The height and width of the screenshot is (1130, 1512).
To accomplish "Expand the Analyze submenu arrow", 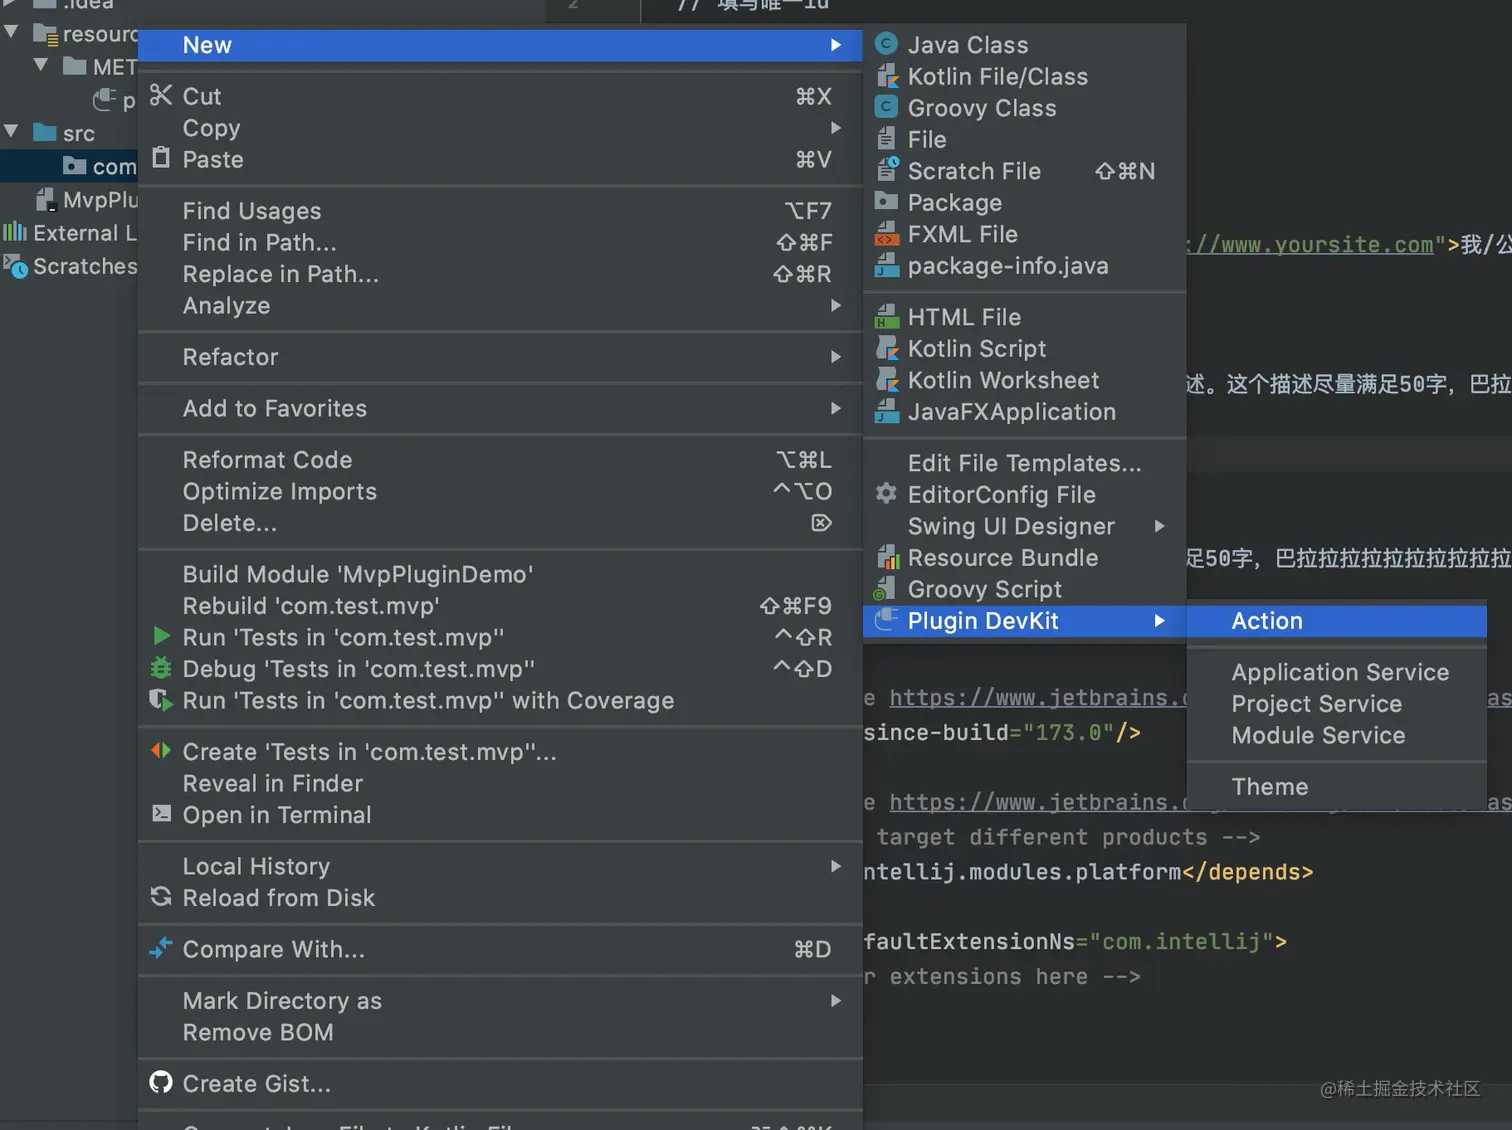I will 836,305.
